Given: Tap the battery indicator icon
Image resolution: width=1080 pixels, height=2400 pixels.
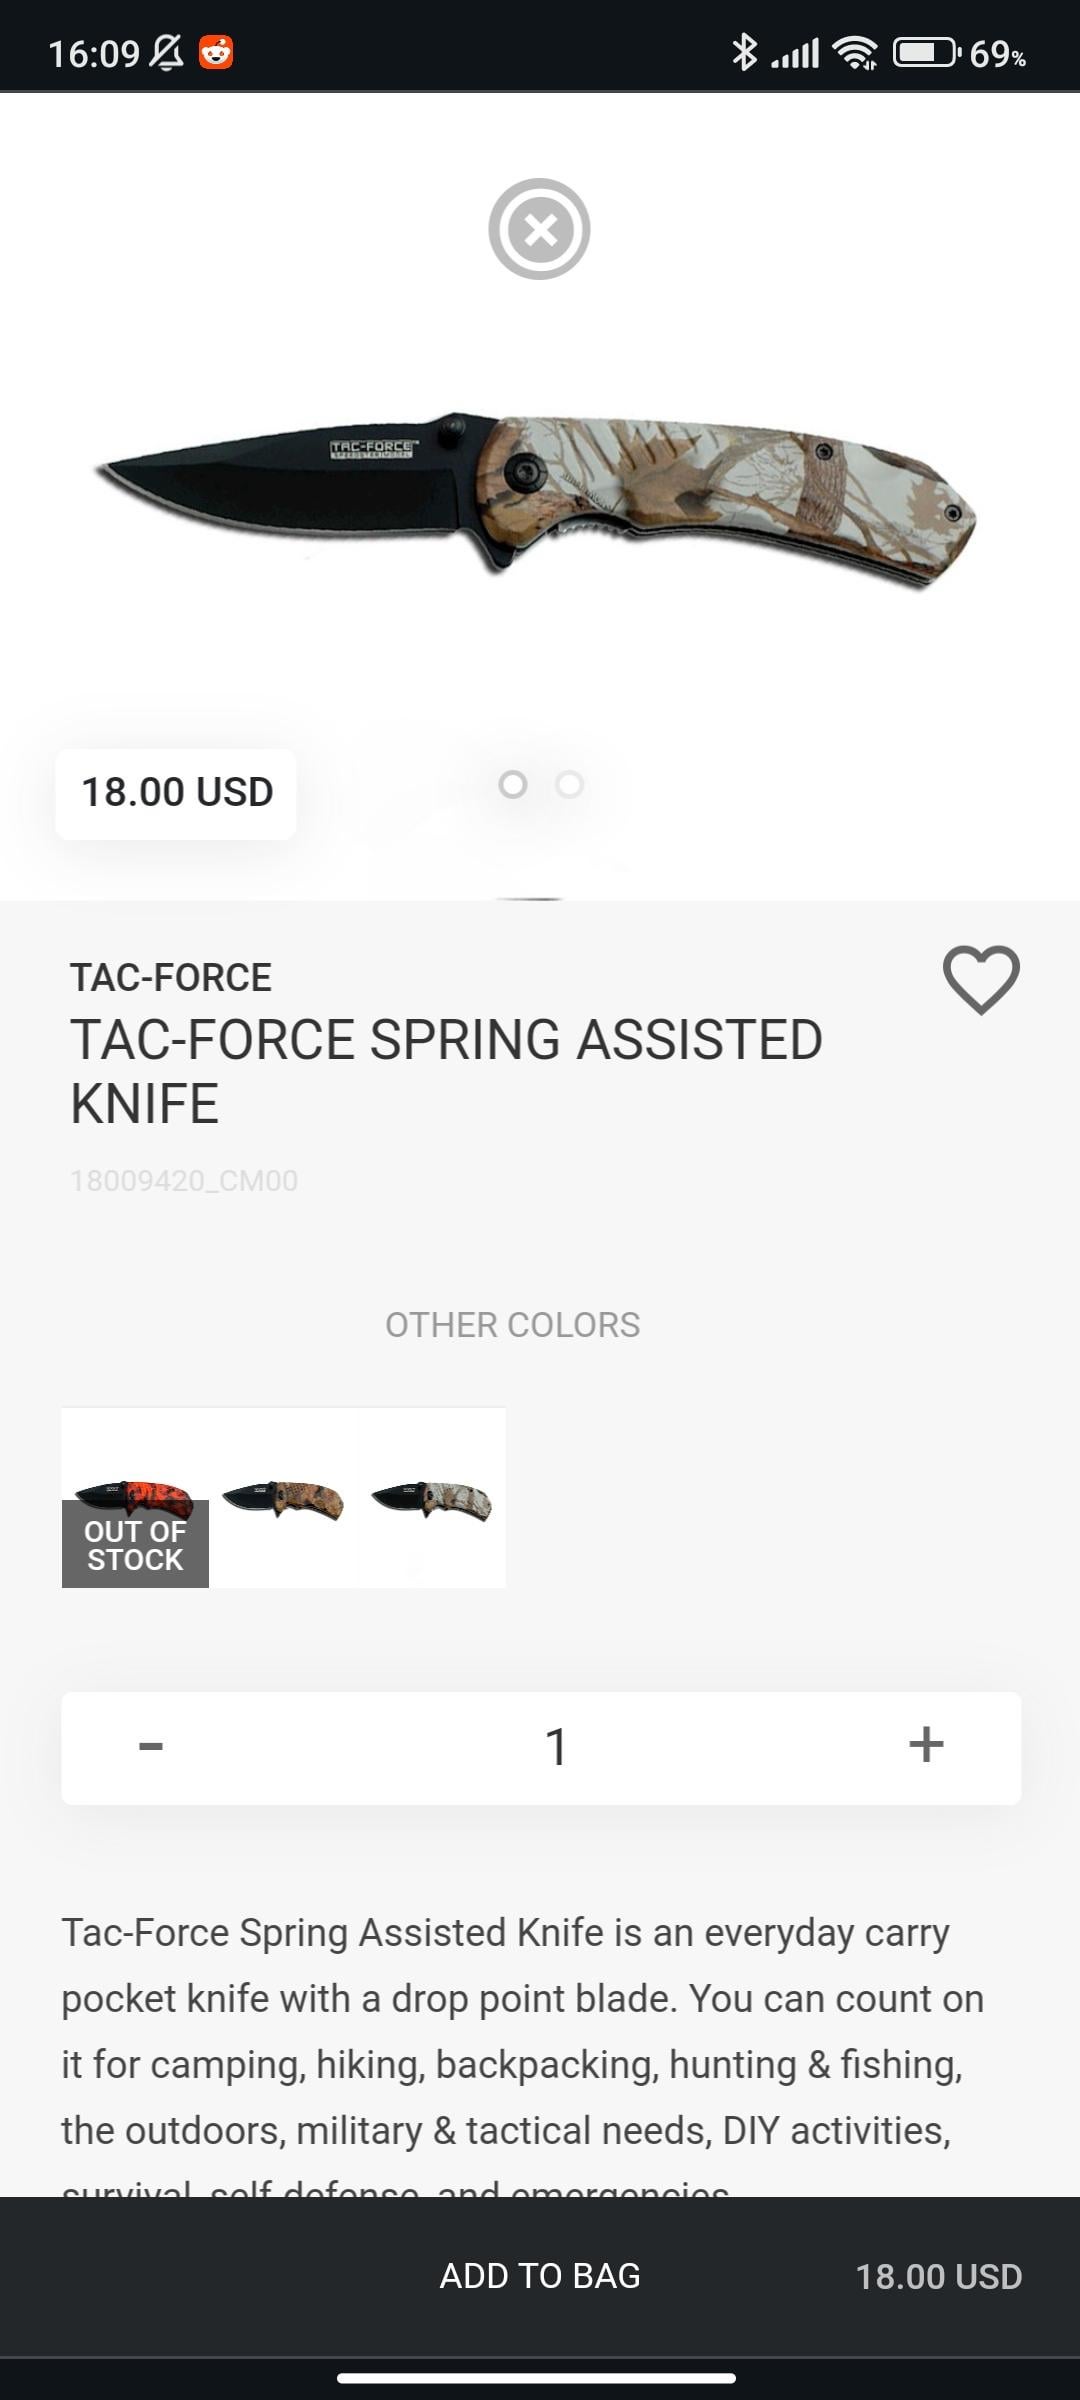Looking at the screenshot, I should click(x=926, y=52).
